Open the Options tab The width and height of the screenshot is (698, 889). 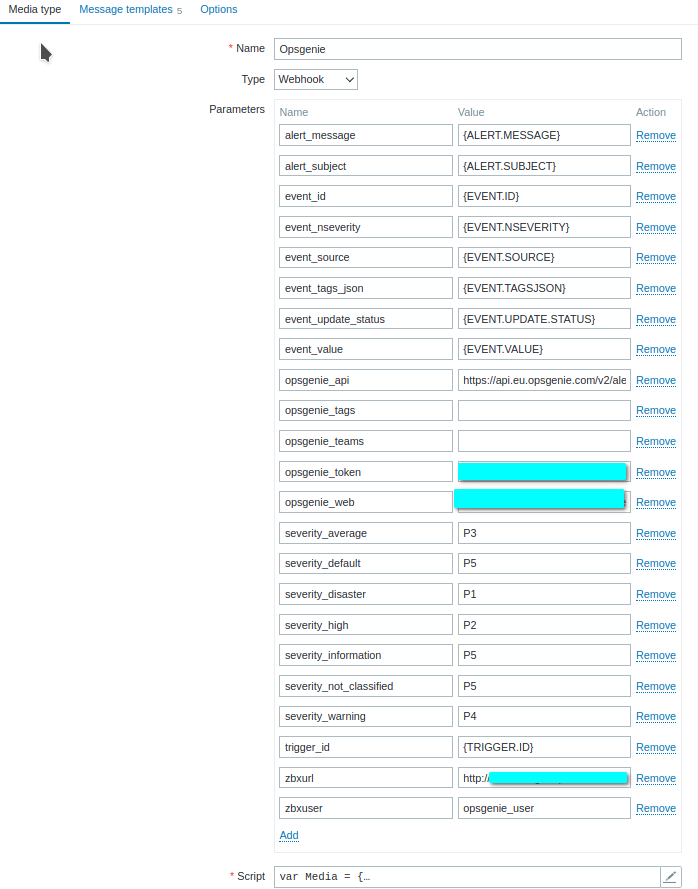pos(219,10)
